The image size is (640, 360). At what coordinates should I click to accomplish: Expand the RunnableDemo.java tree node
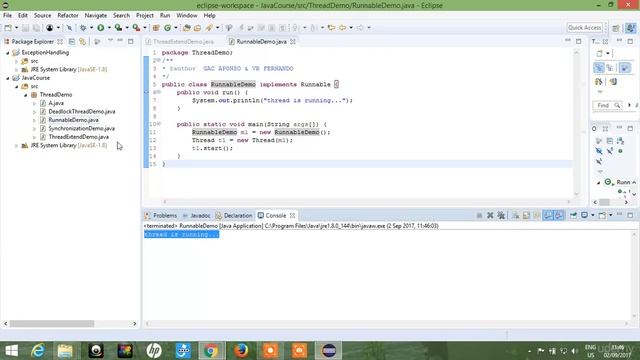pyautogui.click(x=34, y=120)
